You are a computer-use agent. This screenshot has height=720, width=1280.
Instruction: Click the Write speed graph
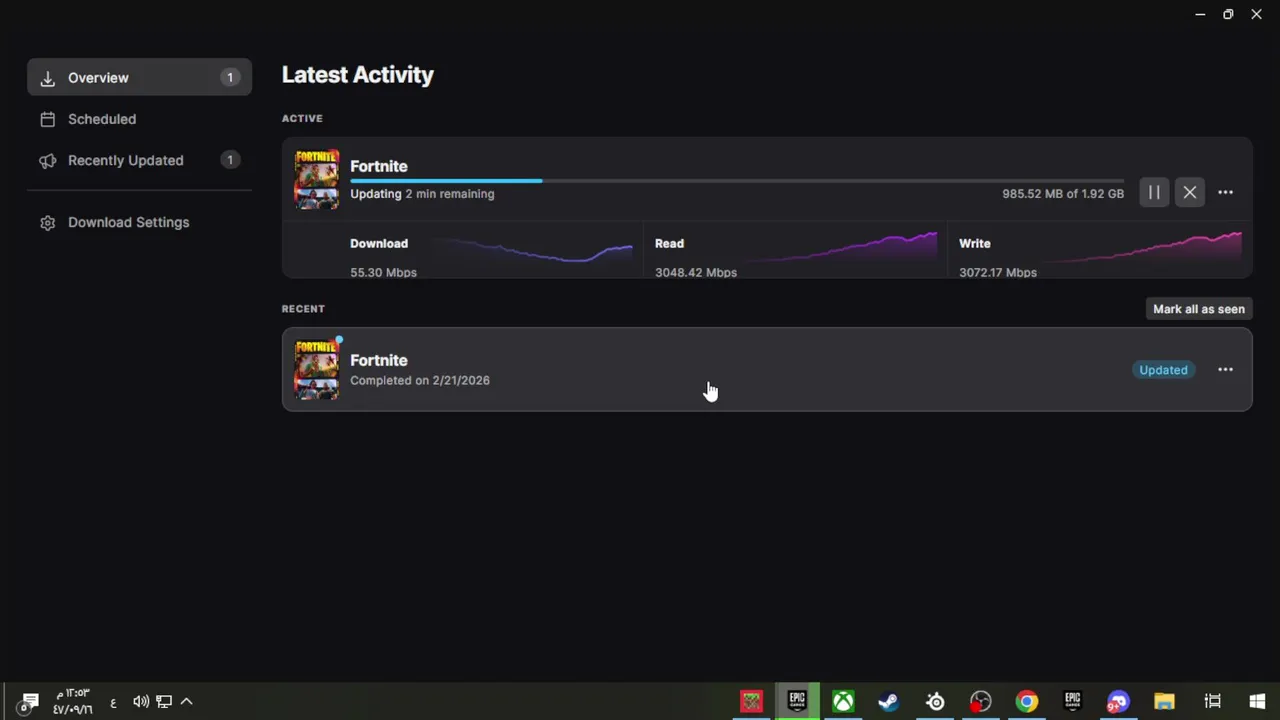point(1142,250)
